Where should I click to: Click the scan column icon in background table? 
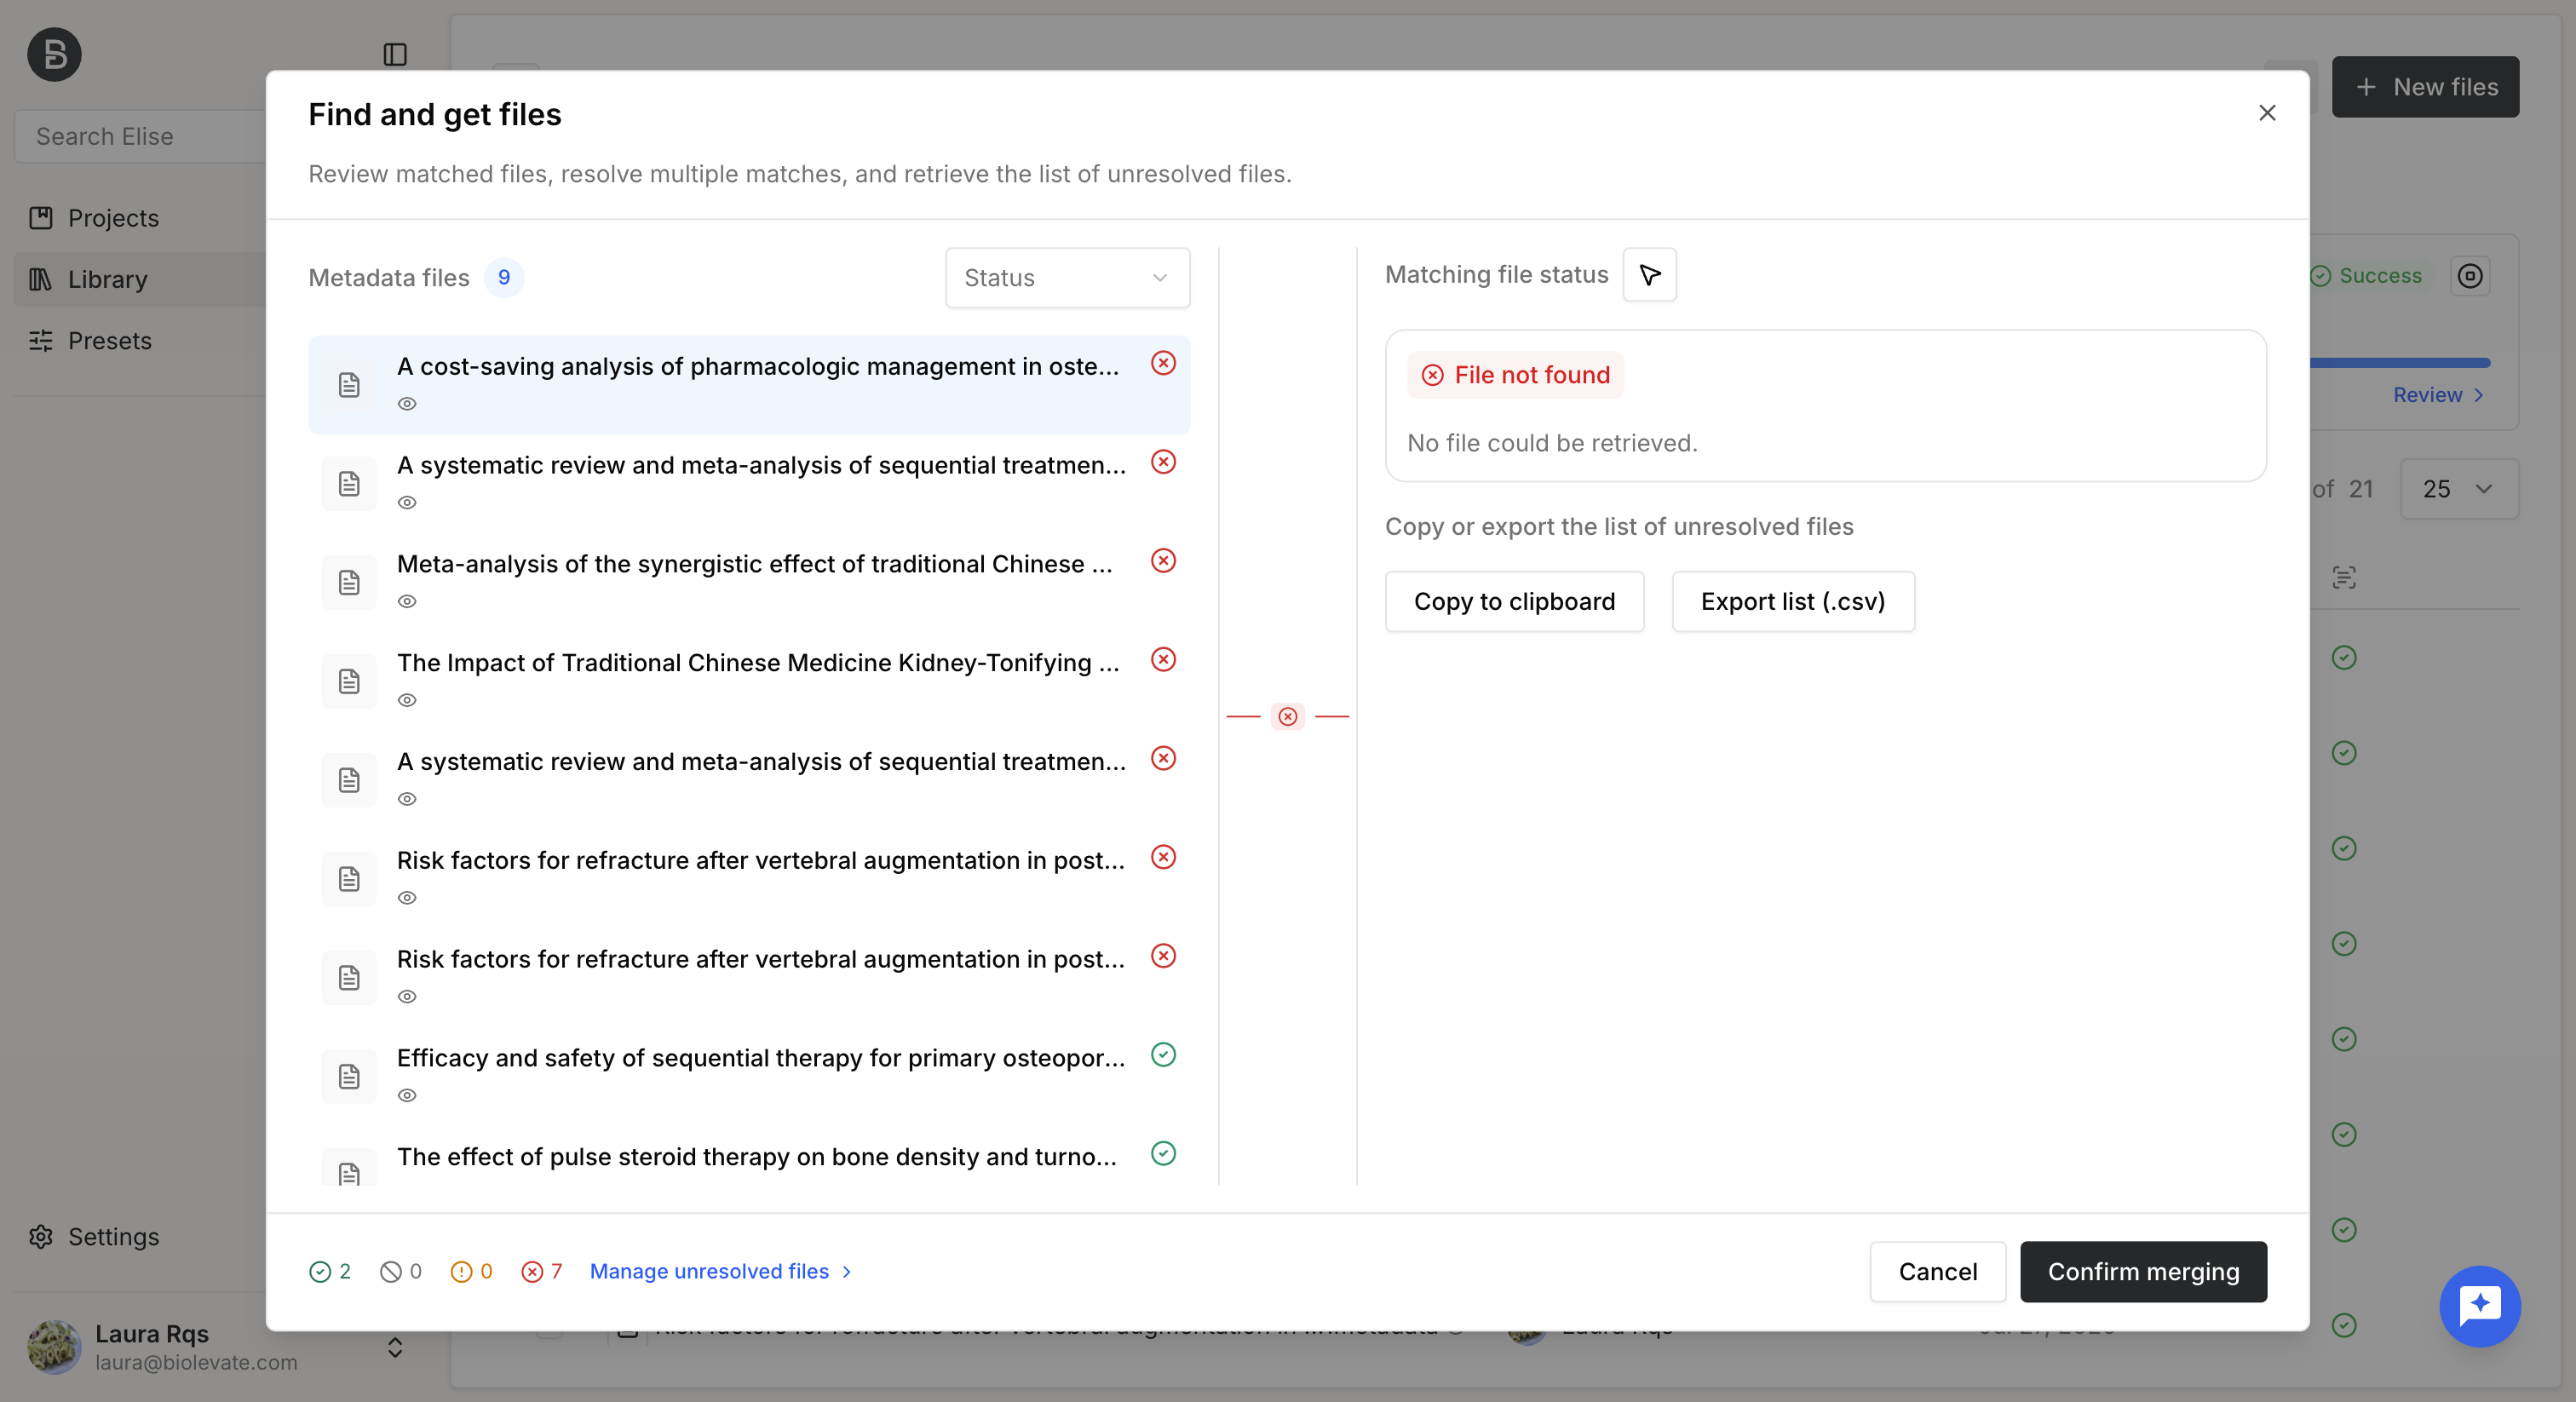tap(2344, 577)
